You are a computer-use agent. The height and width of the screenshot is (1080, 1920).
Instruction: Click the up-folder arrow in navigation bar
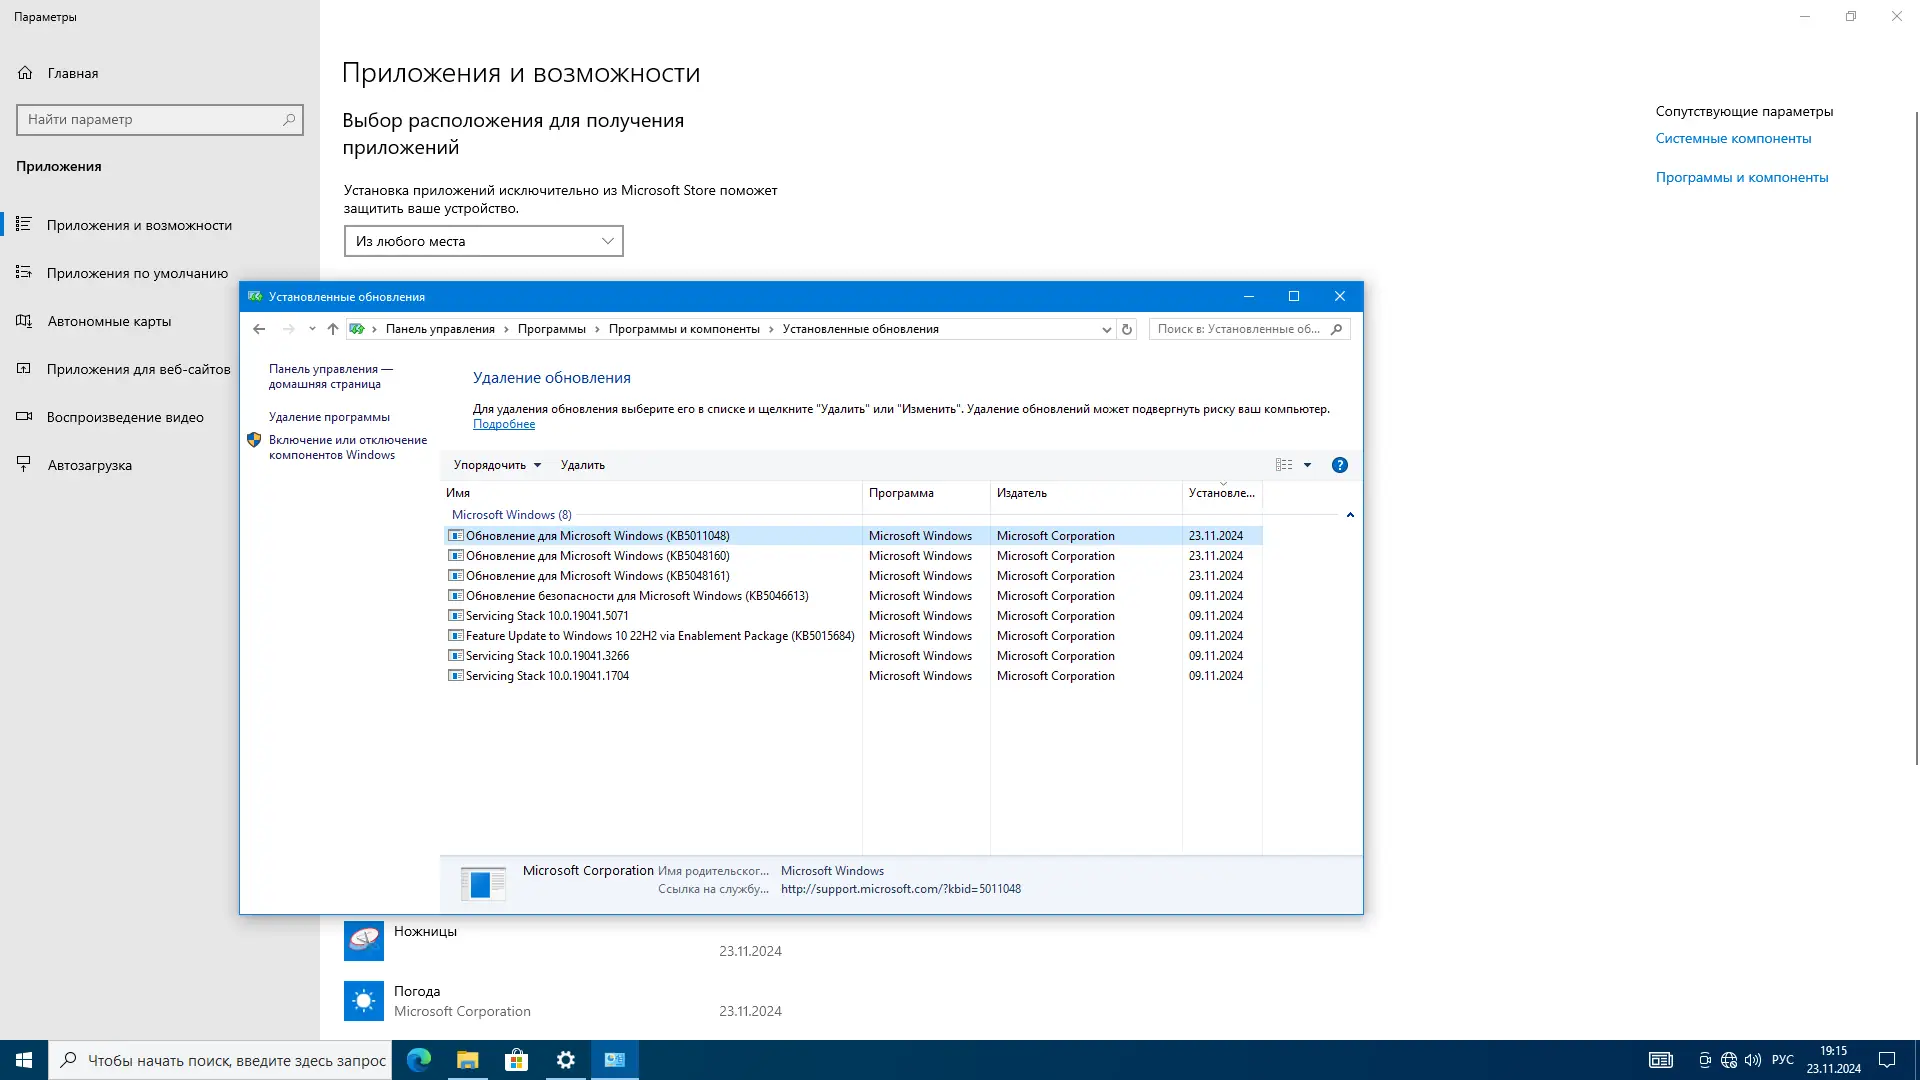coord(333,329)
